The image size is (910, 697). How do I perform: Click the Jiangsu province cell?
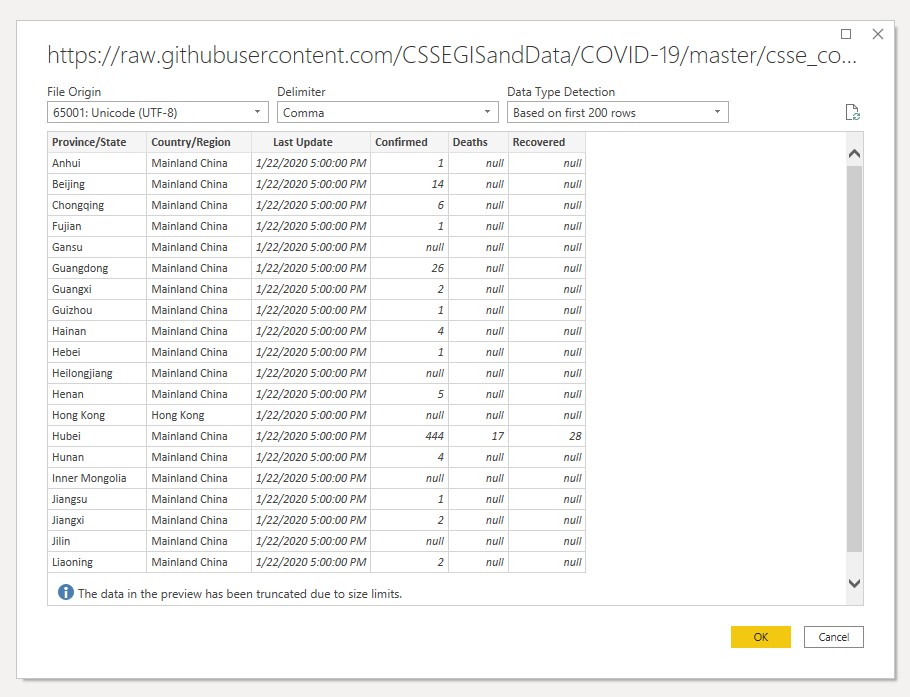(x=97, y=499)
